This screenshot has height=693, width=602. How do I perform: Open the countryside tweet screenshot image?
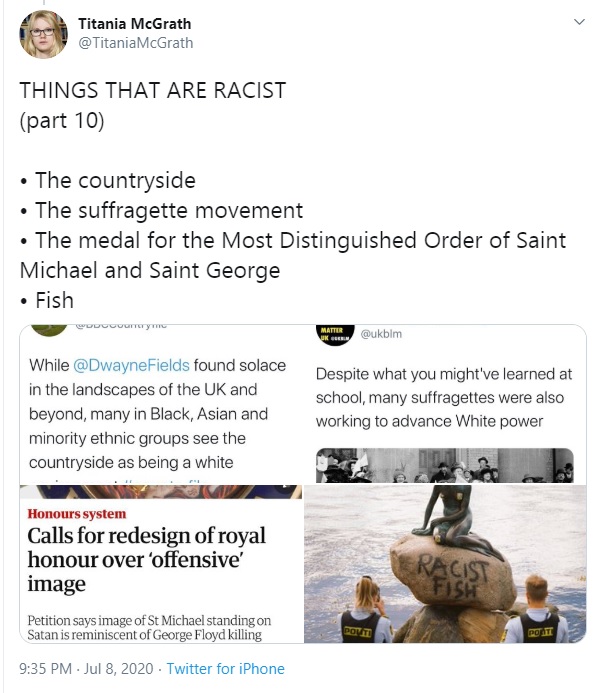pyautogui.click(x=161, y=404)
